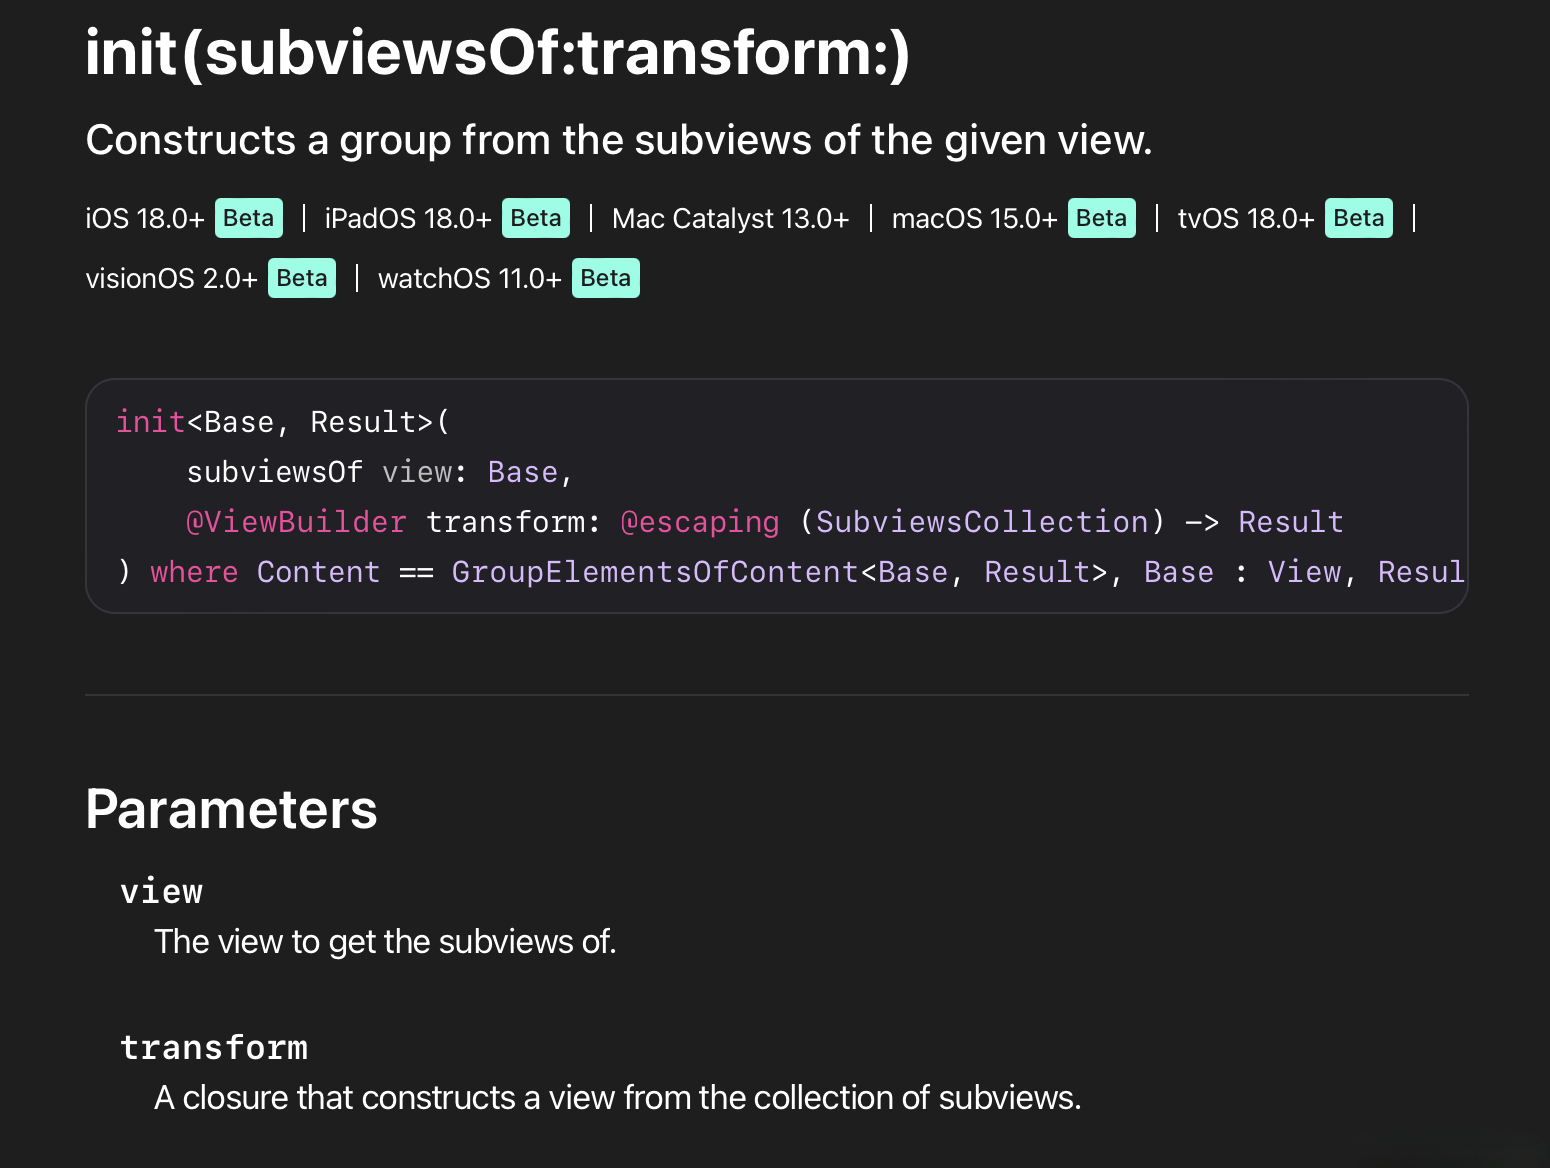Click the Beta badge next to iOS 18.0+
Viewport: 1550px width, 1168px height.
coord(249,218)
